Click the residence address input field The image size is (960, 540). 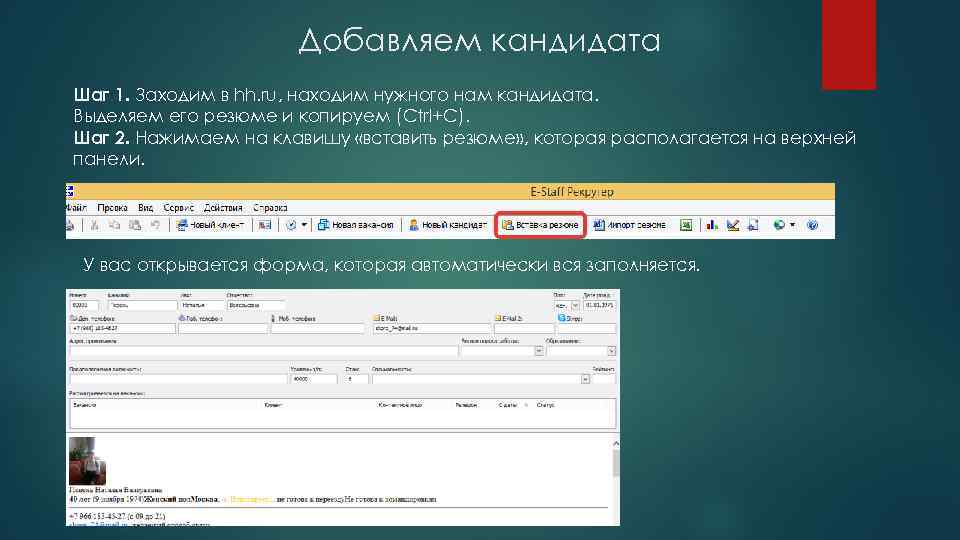[263, 351]
